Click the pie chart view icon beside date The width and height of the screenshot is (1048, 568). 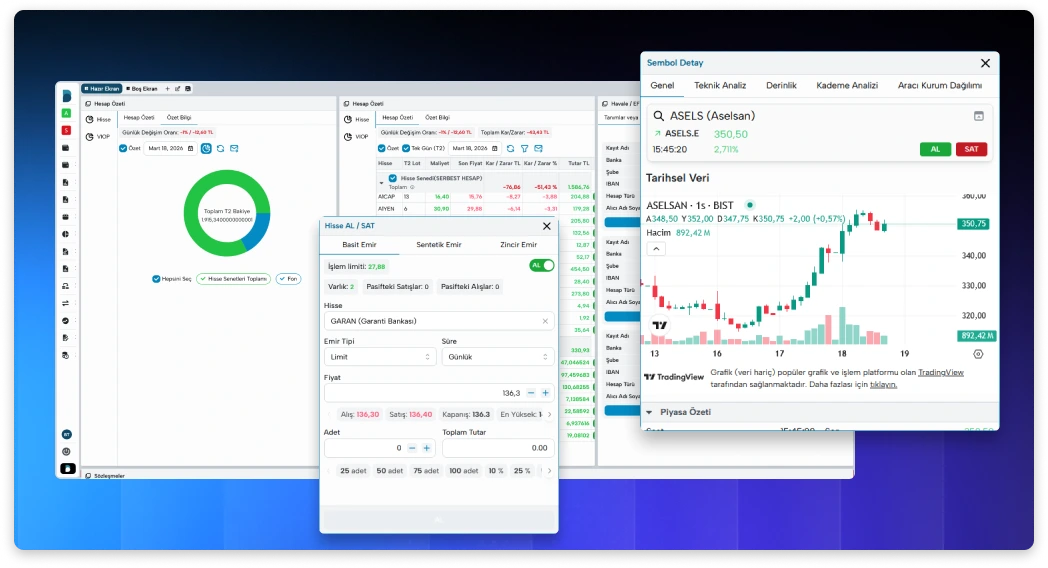(206, 148)
